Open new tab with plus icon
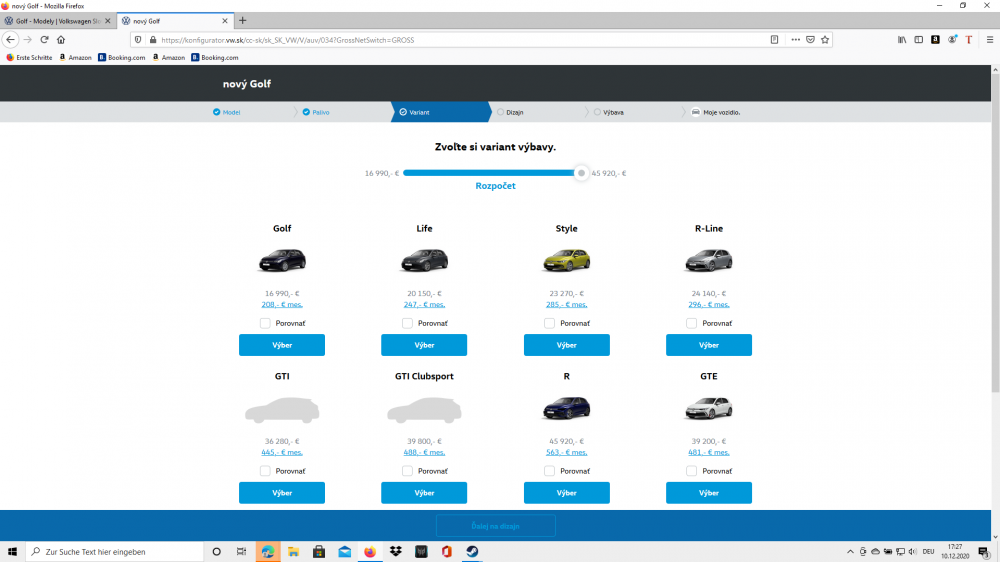Image resolution: width=1000 pixels, height=562 pixels. click(242, 20)
